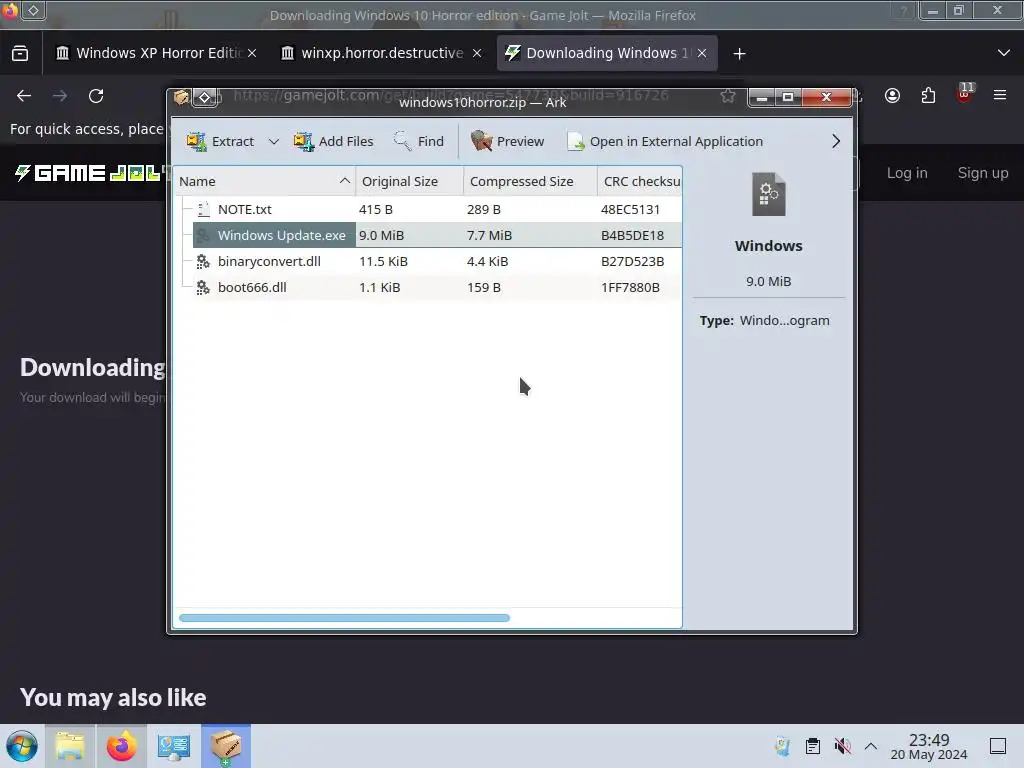Close the Windows XP Horror Edition tab
The height and width of the screenshot is (768, 1024).
click(x=252, y=53)
